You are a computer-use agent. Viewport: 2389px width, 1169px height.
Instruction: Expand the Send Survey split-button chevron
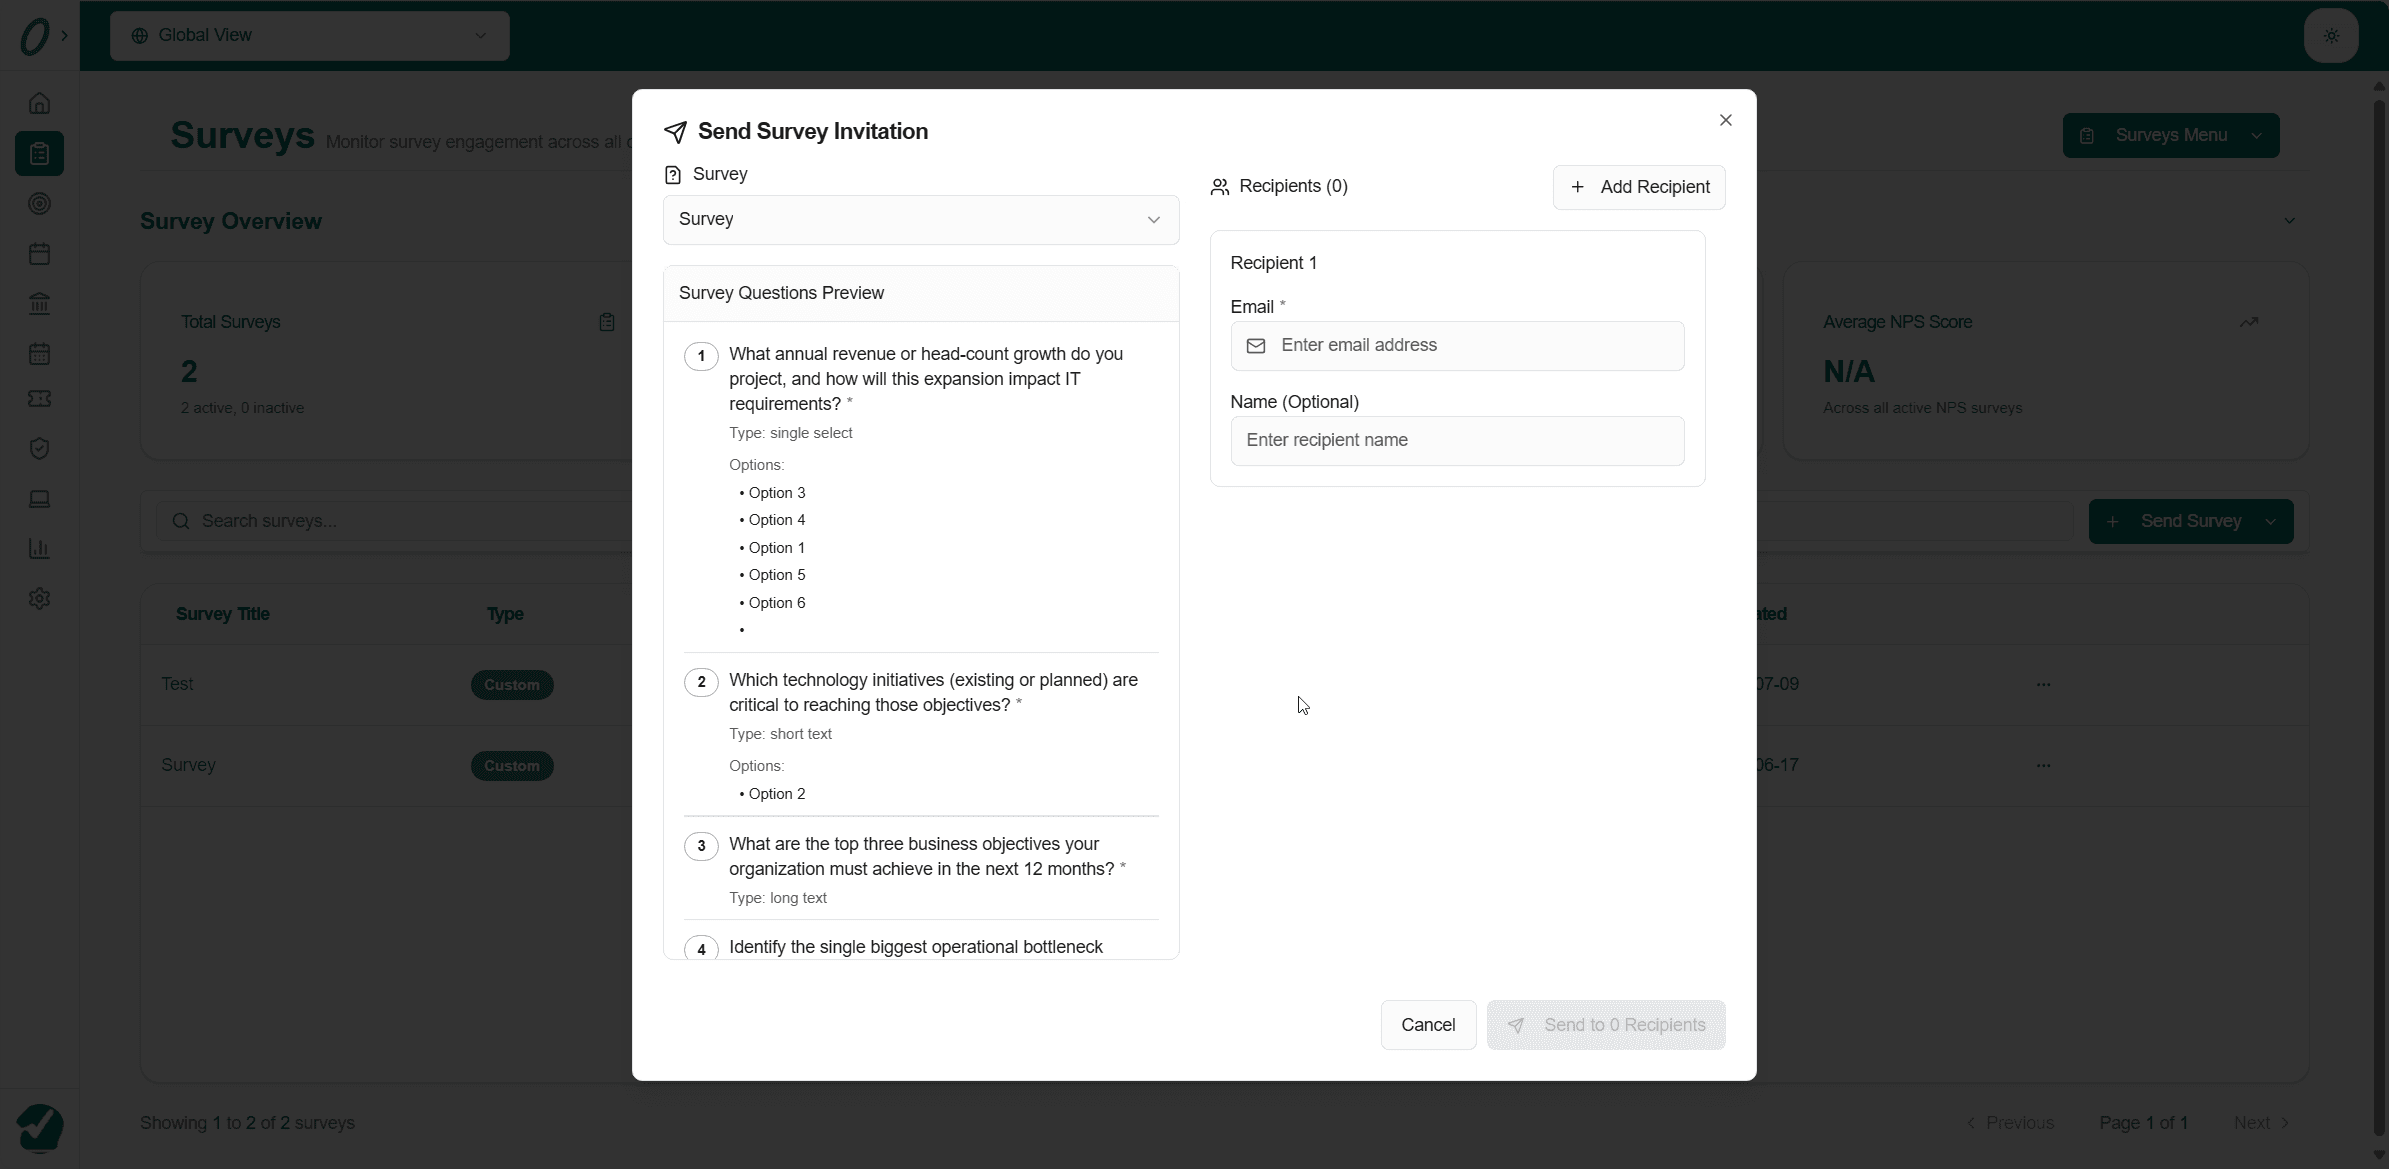point(2270,521)
